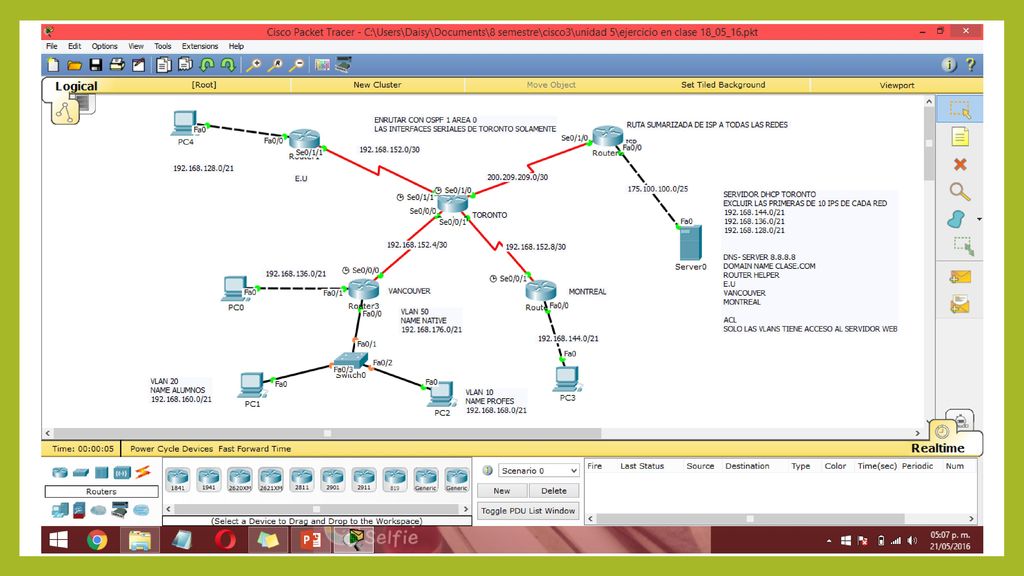Open PowerPoint from the taskbar
The width and height of the screenshot is (1024, 576).
pyautogui.click(x=311, y=540)
